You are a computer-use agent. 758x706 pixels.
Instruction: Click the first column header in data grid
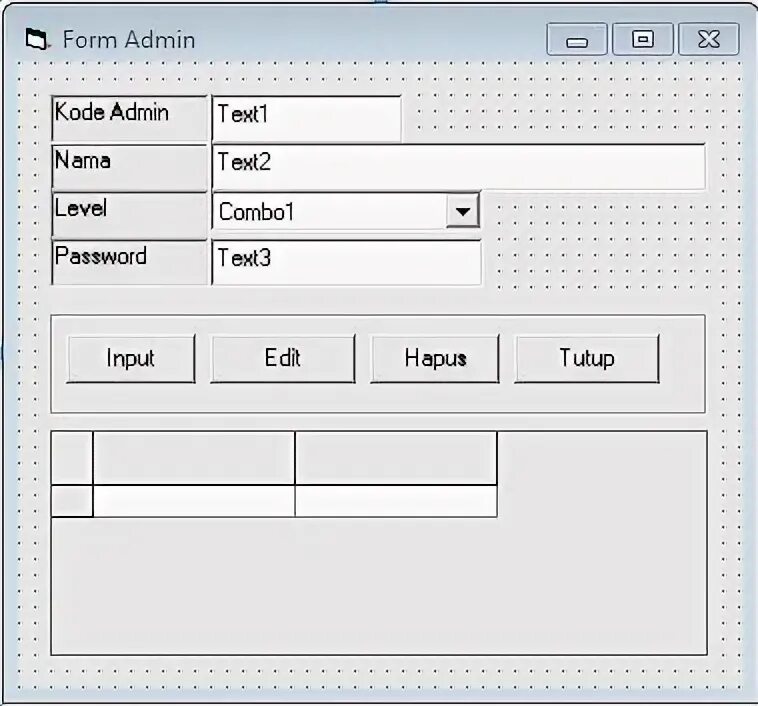[x=194, y=458]
